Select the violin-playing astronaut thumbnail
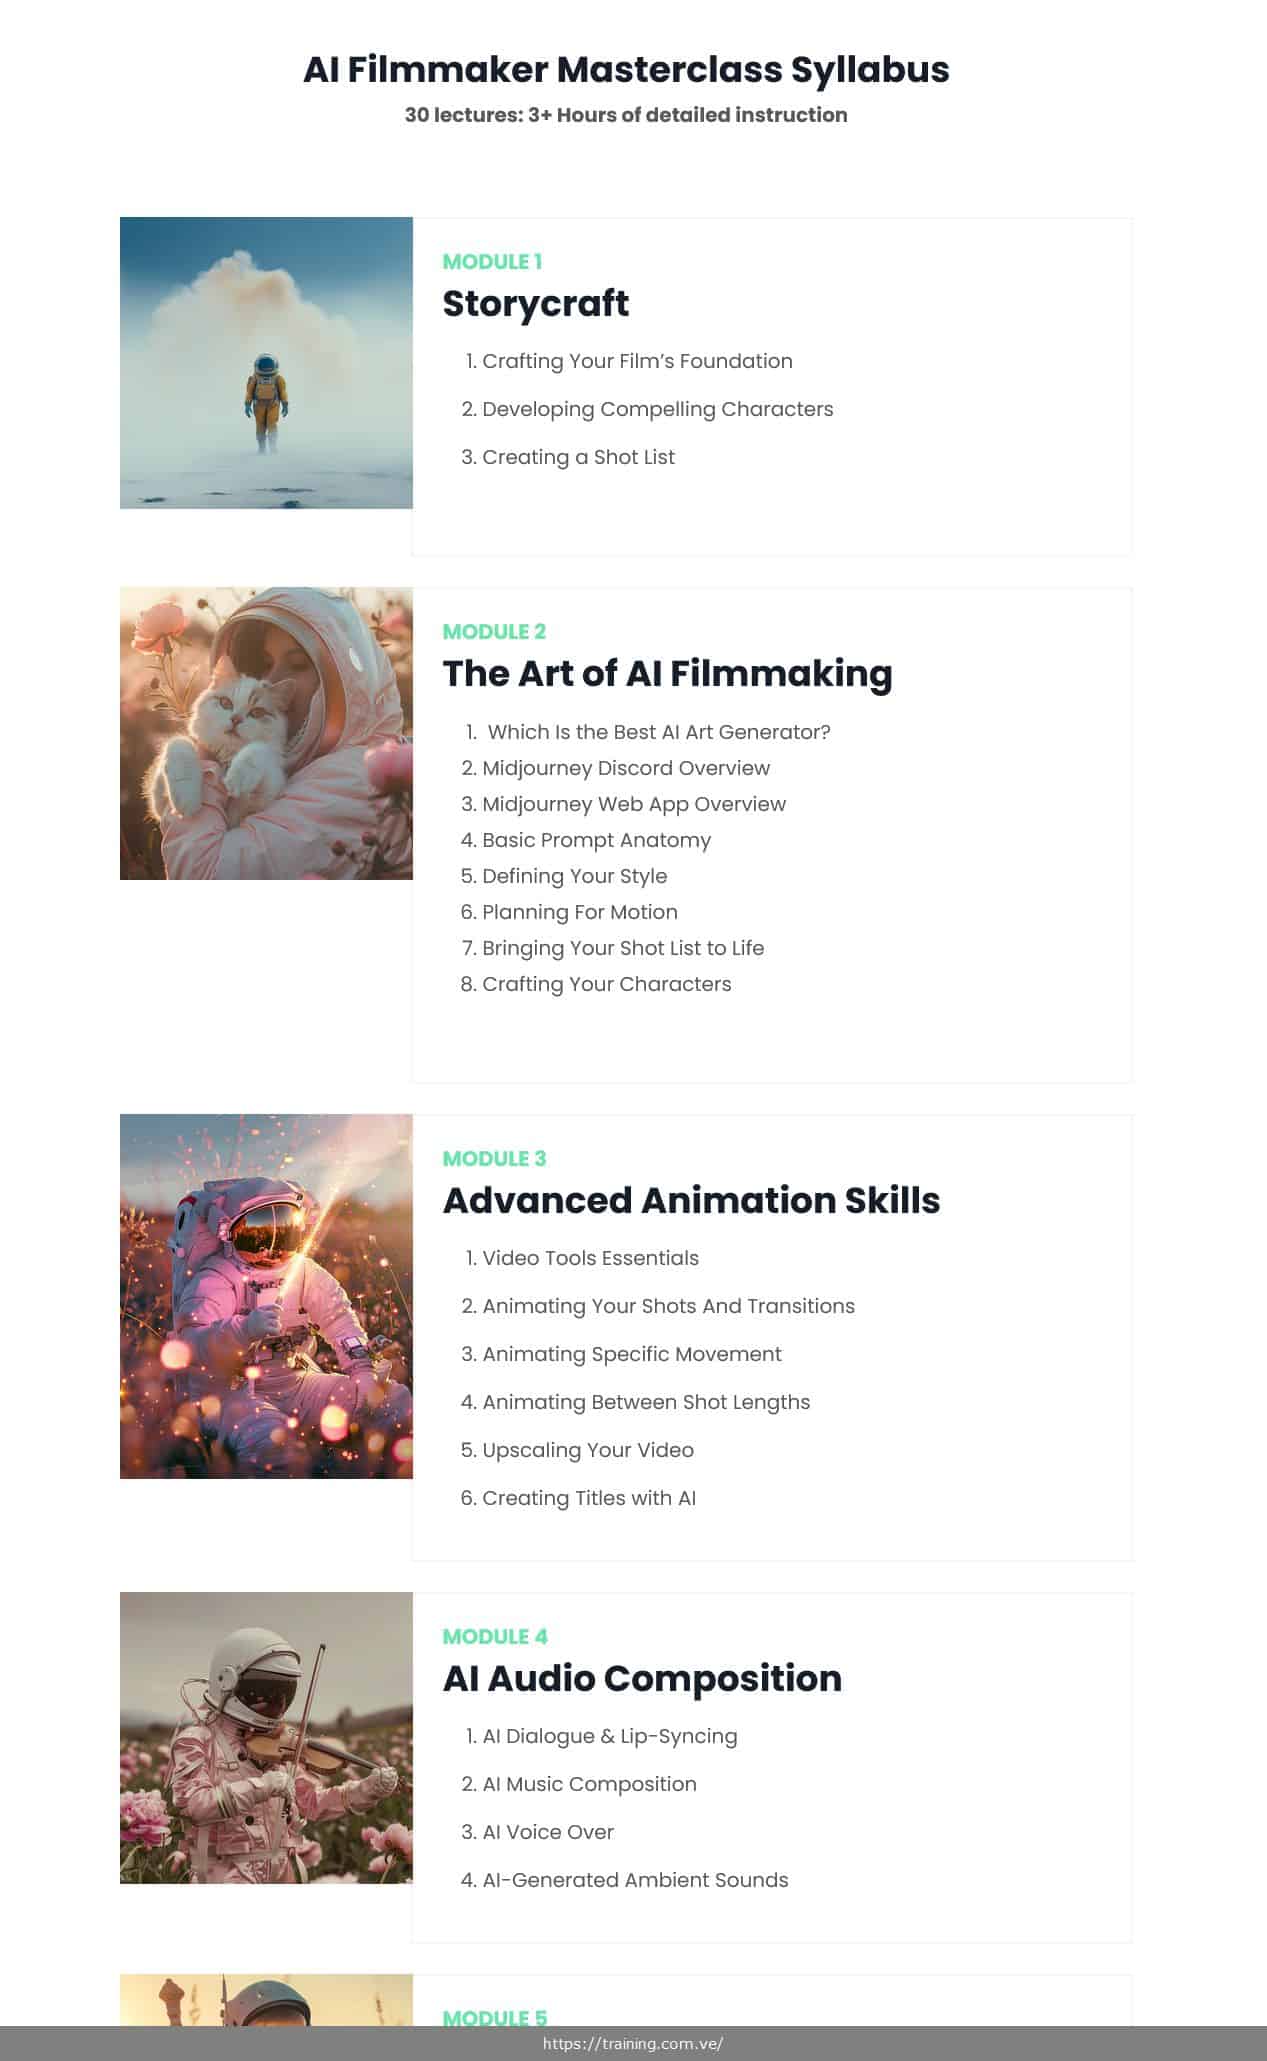Image resolution: width=1267 pixels, height=2061 pixels. (266, 1737)
